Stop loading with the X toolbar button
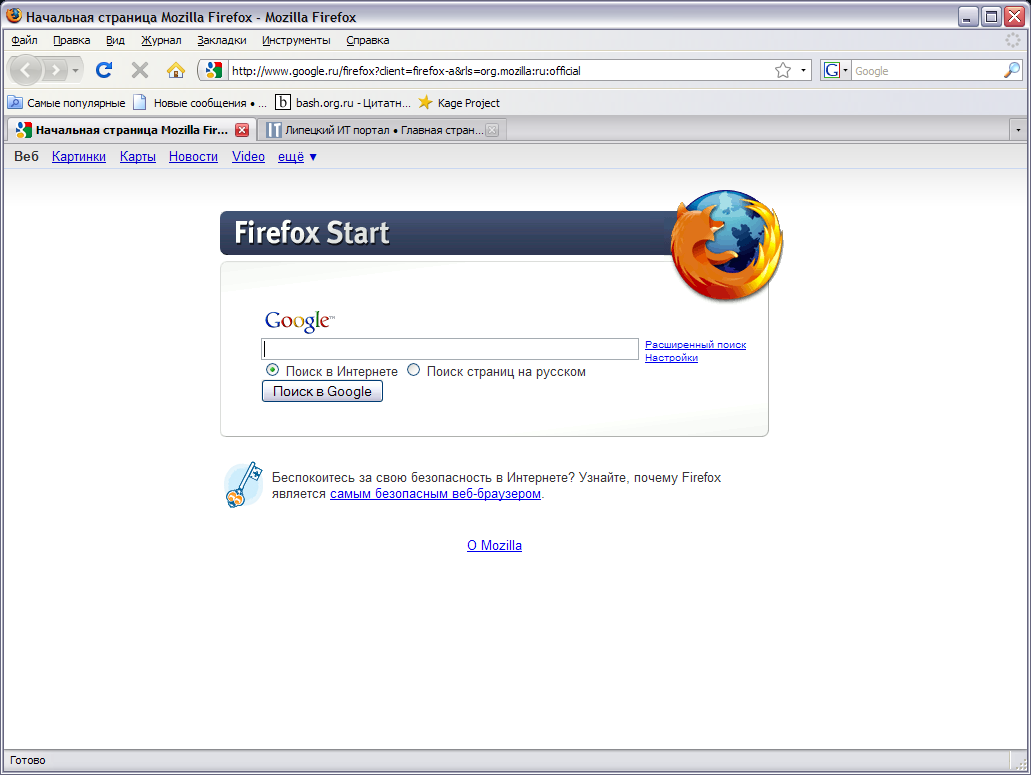 coord(139,70)
